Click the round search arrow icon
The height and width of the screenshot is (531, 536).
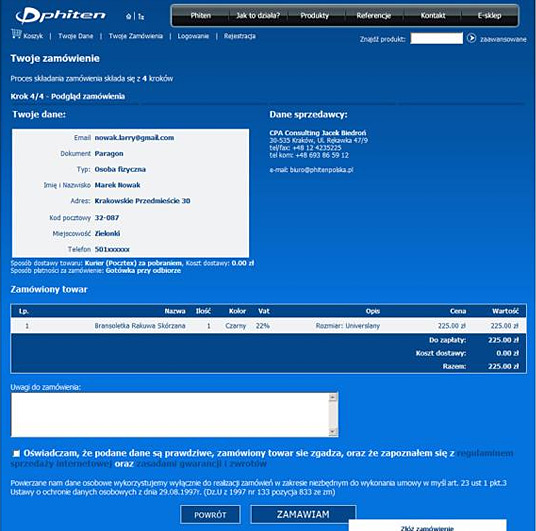pyautogui.click(x=471, y=38)
